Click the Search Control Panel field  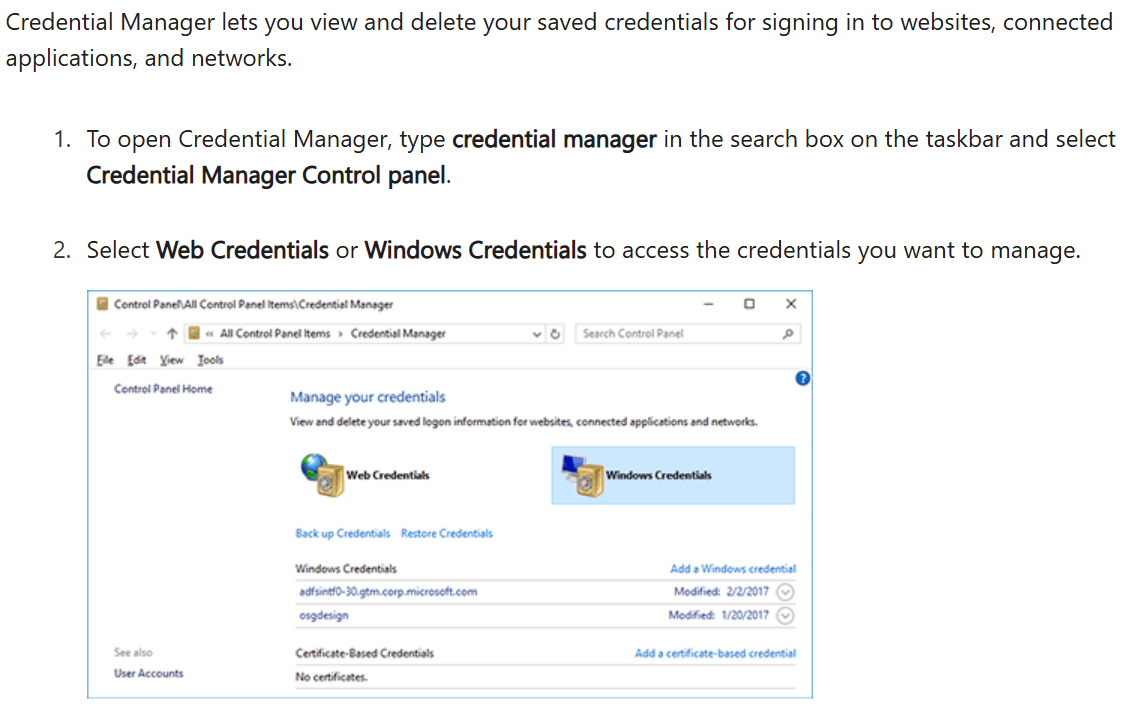coord(675,334)
